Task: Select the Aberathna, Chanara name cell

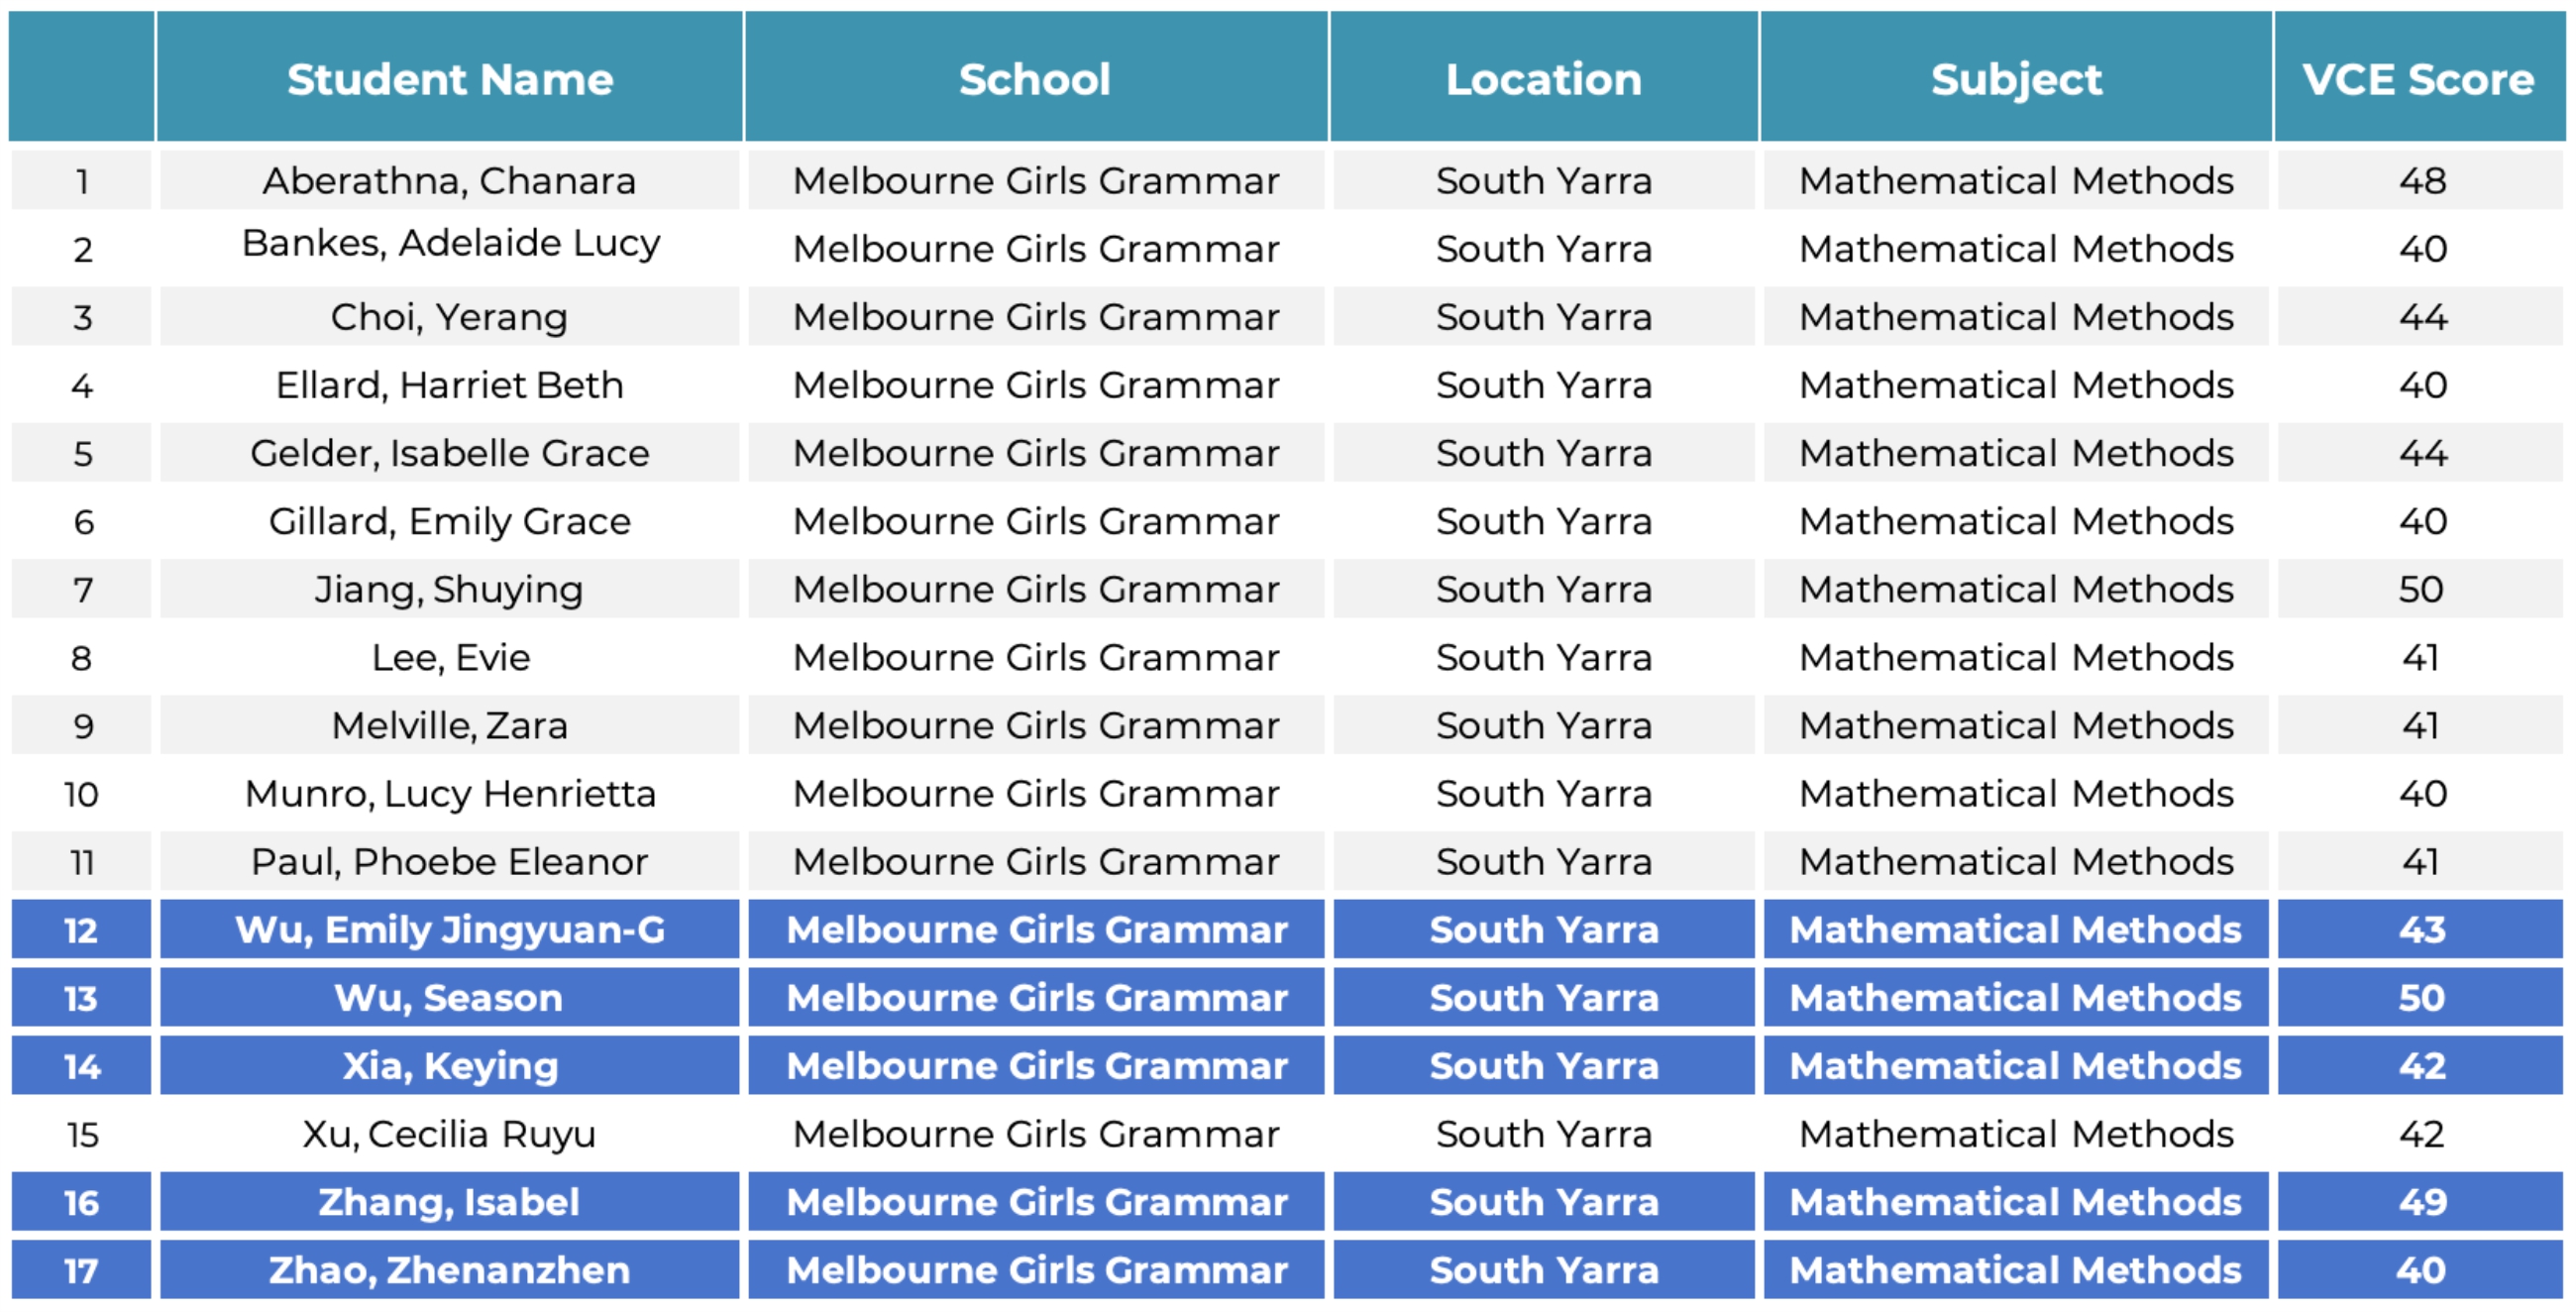Action: click(x=449, y=180)
